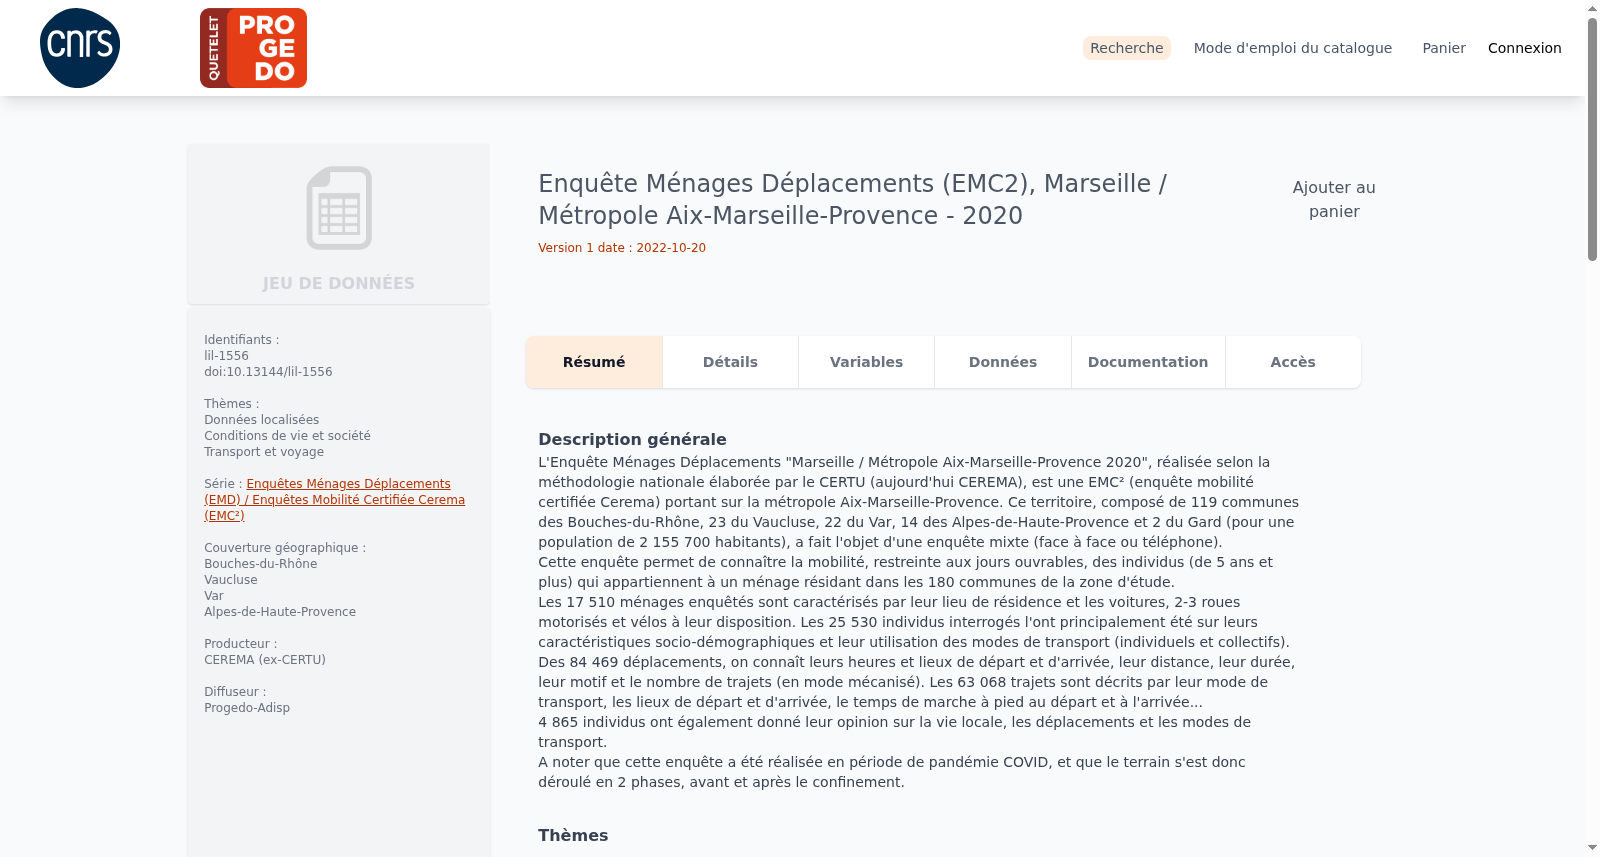Screen dimensions: 1600x857
Task: Click the page vertical scrollbar
Action: point(1592,140)
